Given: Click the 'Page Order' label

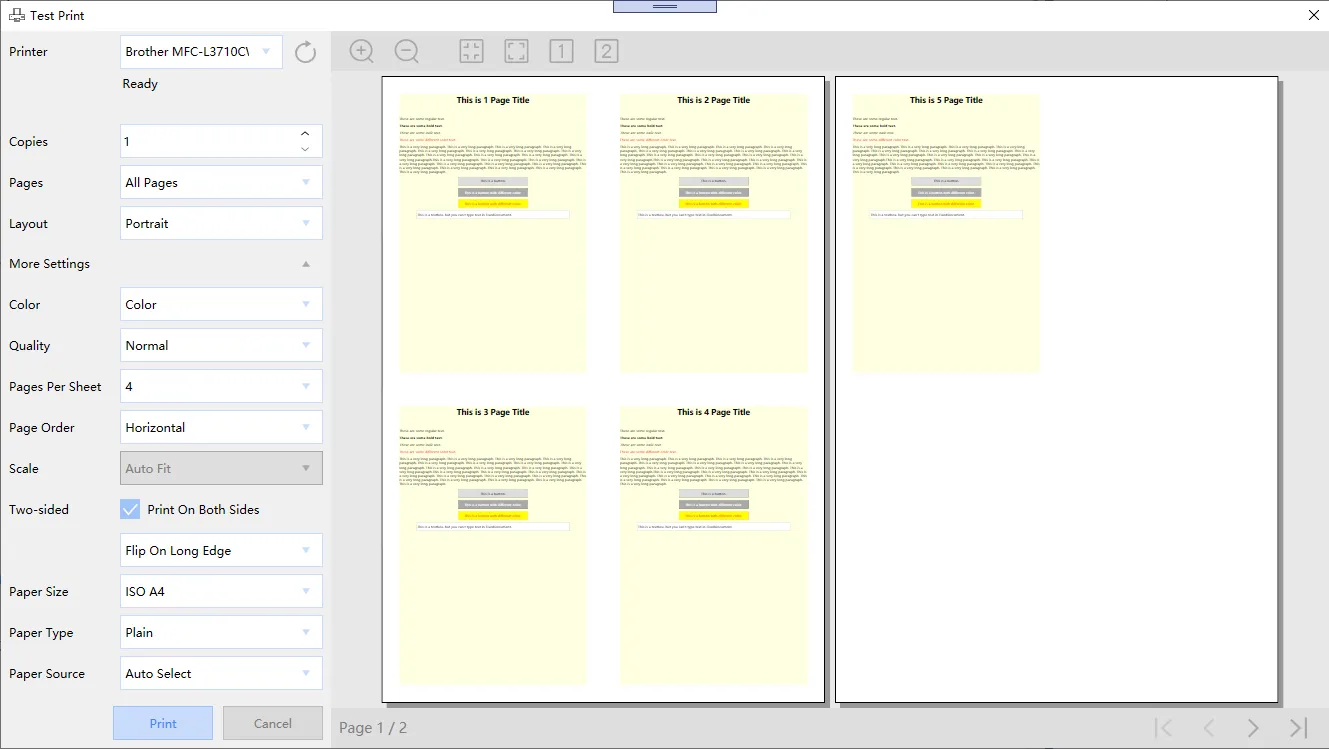Looking at the screenshot, I should [42, 428].
